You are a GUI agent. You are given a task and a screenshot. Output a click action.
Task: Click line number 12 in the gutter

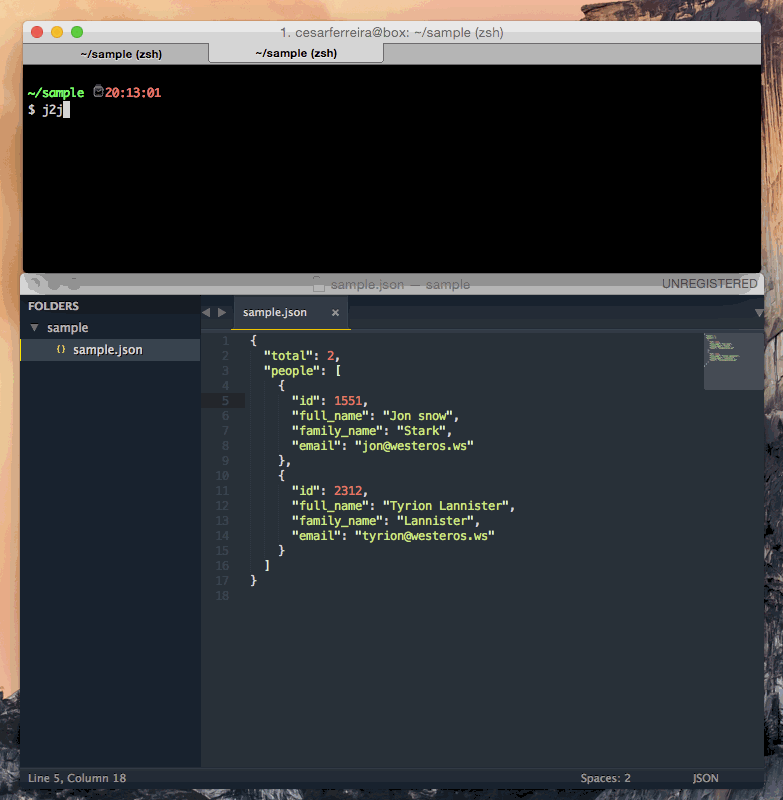(x=222, y=506)
